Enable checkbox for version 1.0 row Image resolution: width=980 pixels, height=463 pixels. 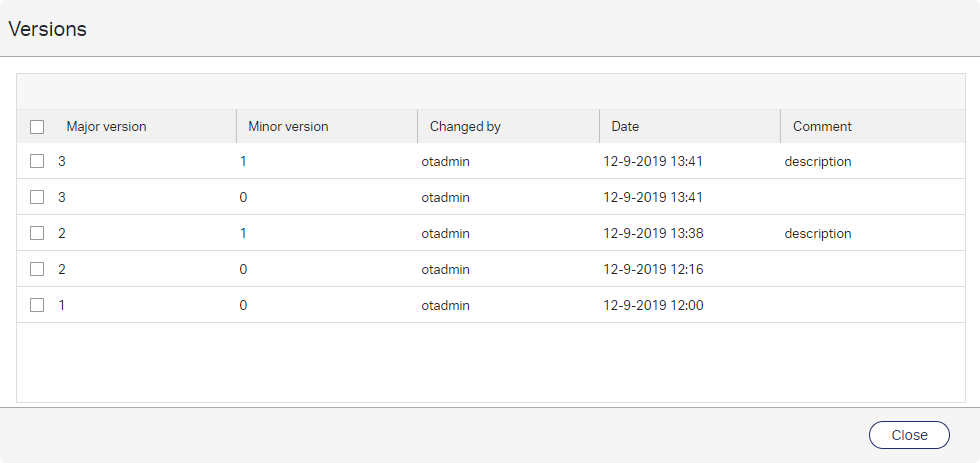tap(37, 305)
